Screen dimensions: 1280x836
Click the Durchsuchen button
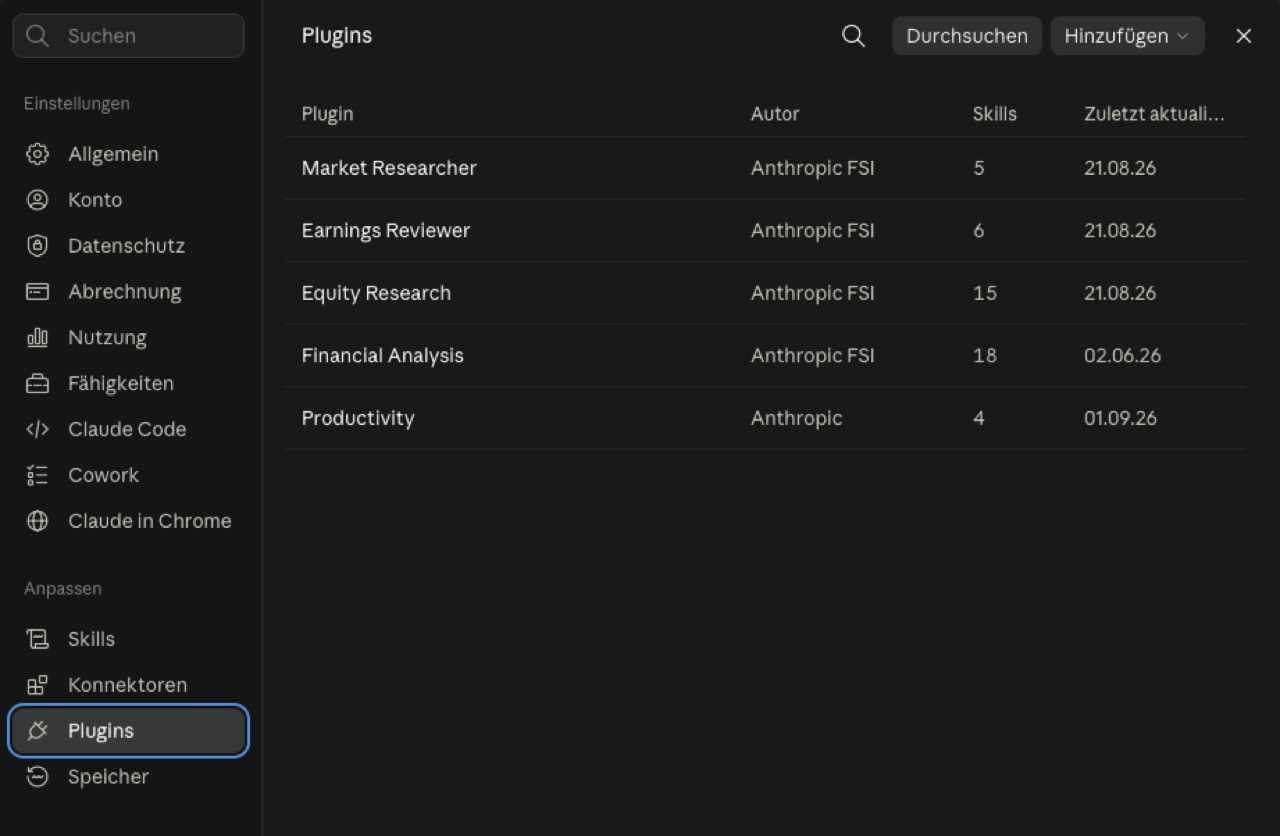click(967, 36)
